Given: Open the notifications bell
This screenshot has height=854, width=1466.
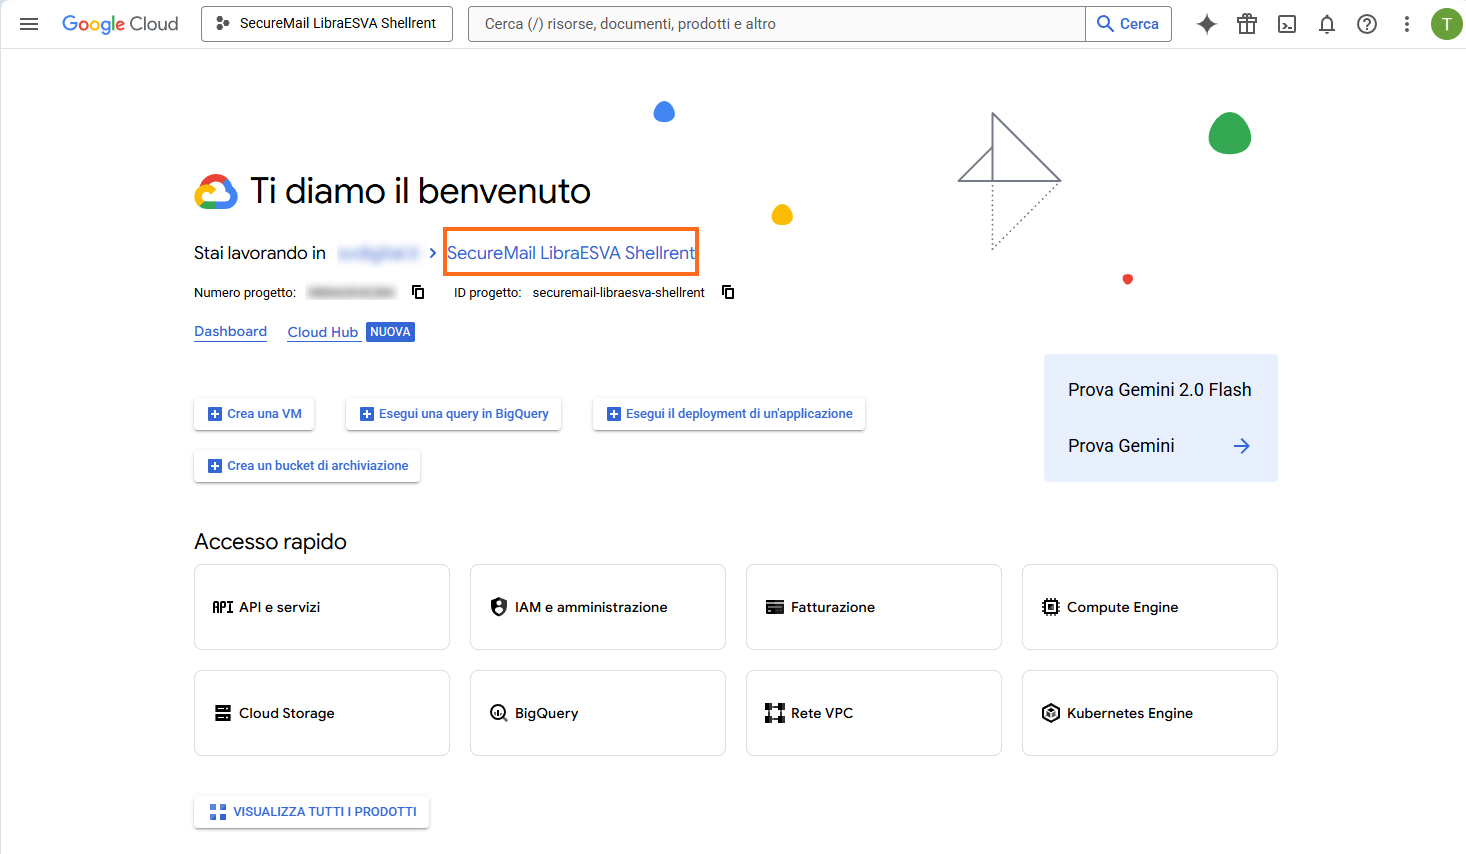Looking at the screenshot, I should point(1327,24).
